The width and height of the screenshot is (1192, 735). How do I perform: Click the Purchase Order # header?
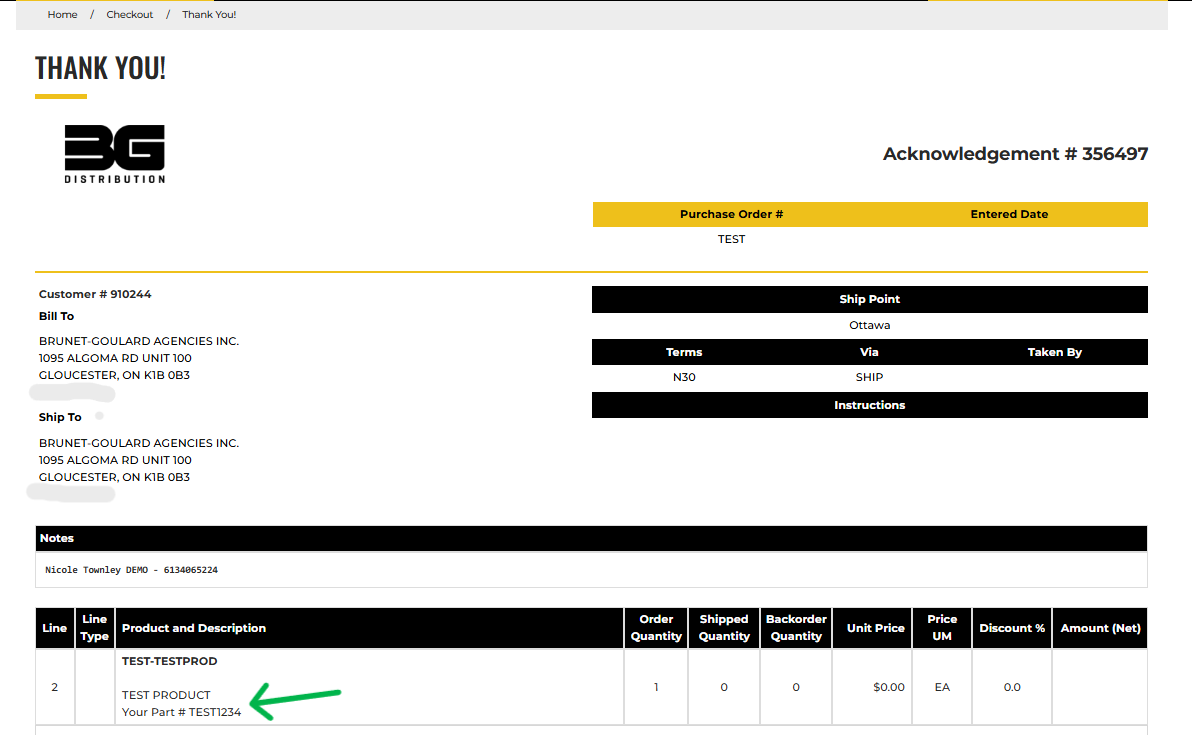pos(731,214)
